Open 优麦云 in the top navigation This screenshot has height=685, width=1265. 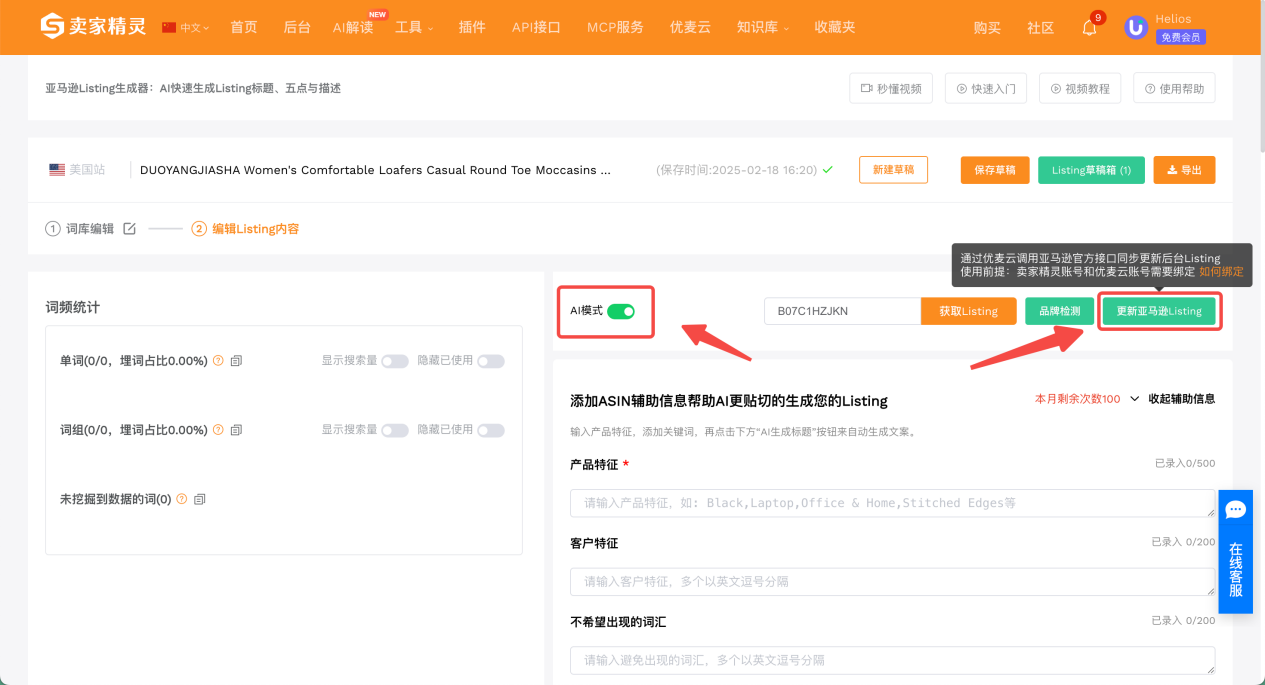690,28
